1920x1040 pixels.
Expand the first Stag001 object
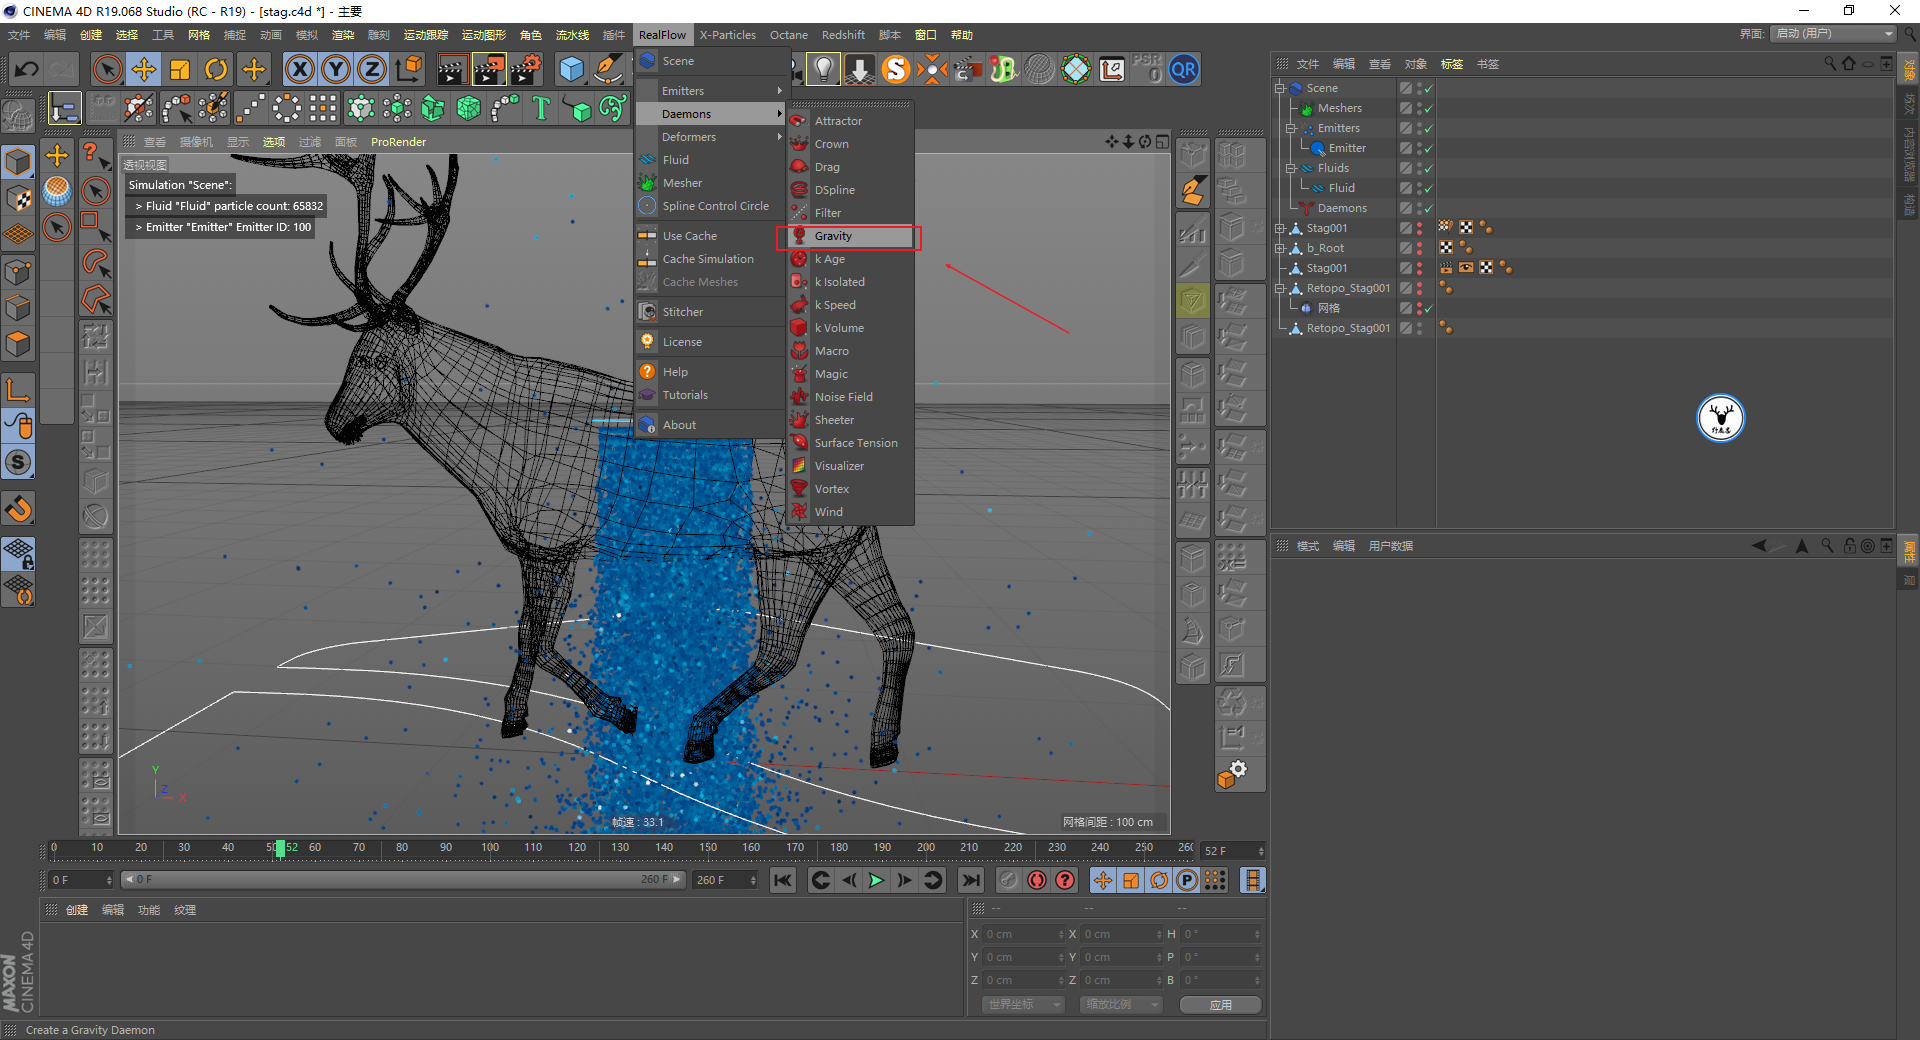1279,228
